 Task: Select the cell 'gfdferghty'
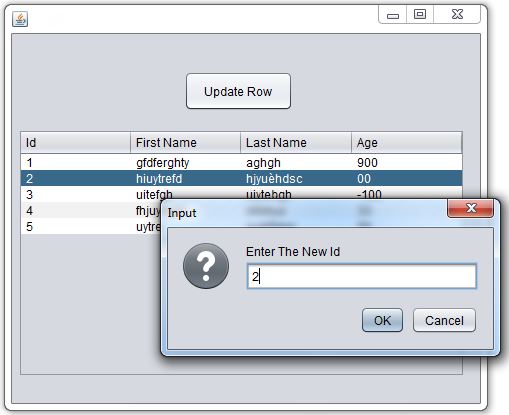click(x=185, y=163)
